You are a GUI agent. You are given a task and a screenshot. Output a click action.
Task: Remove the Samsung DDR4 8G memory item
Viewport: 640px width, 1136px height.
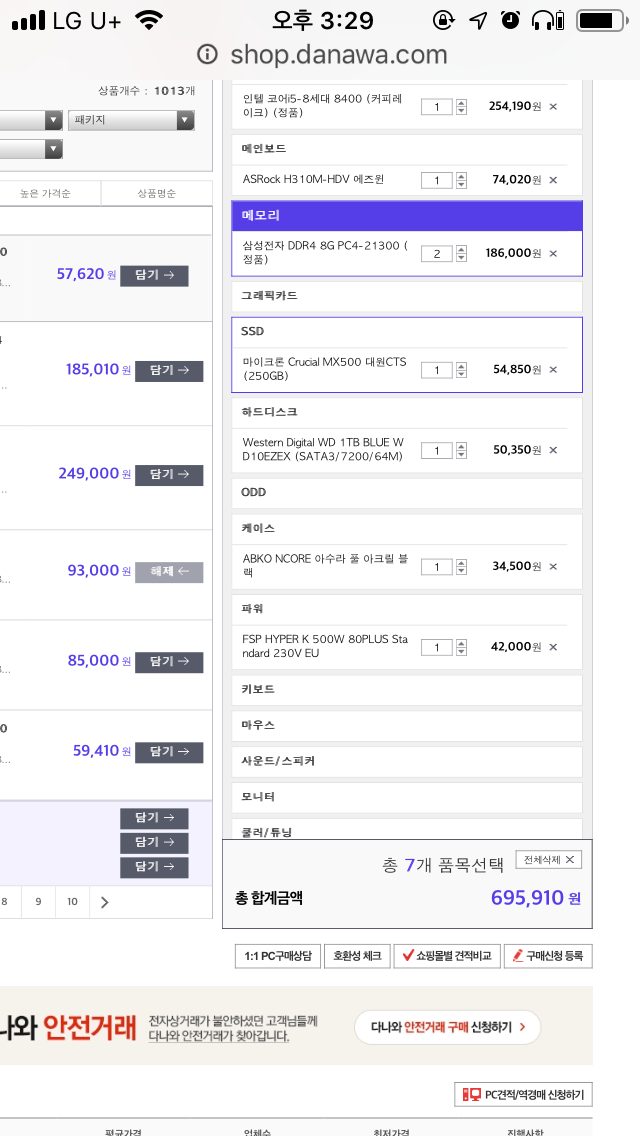pyautogui.click(x=553, y=253)
